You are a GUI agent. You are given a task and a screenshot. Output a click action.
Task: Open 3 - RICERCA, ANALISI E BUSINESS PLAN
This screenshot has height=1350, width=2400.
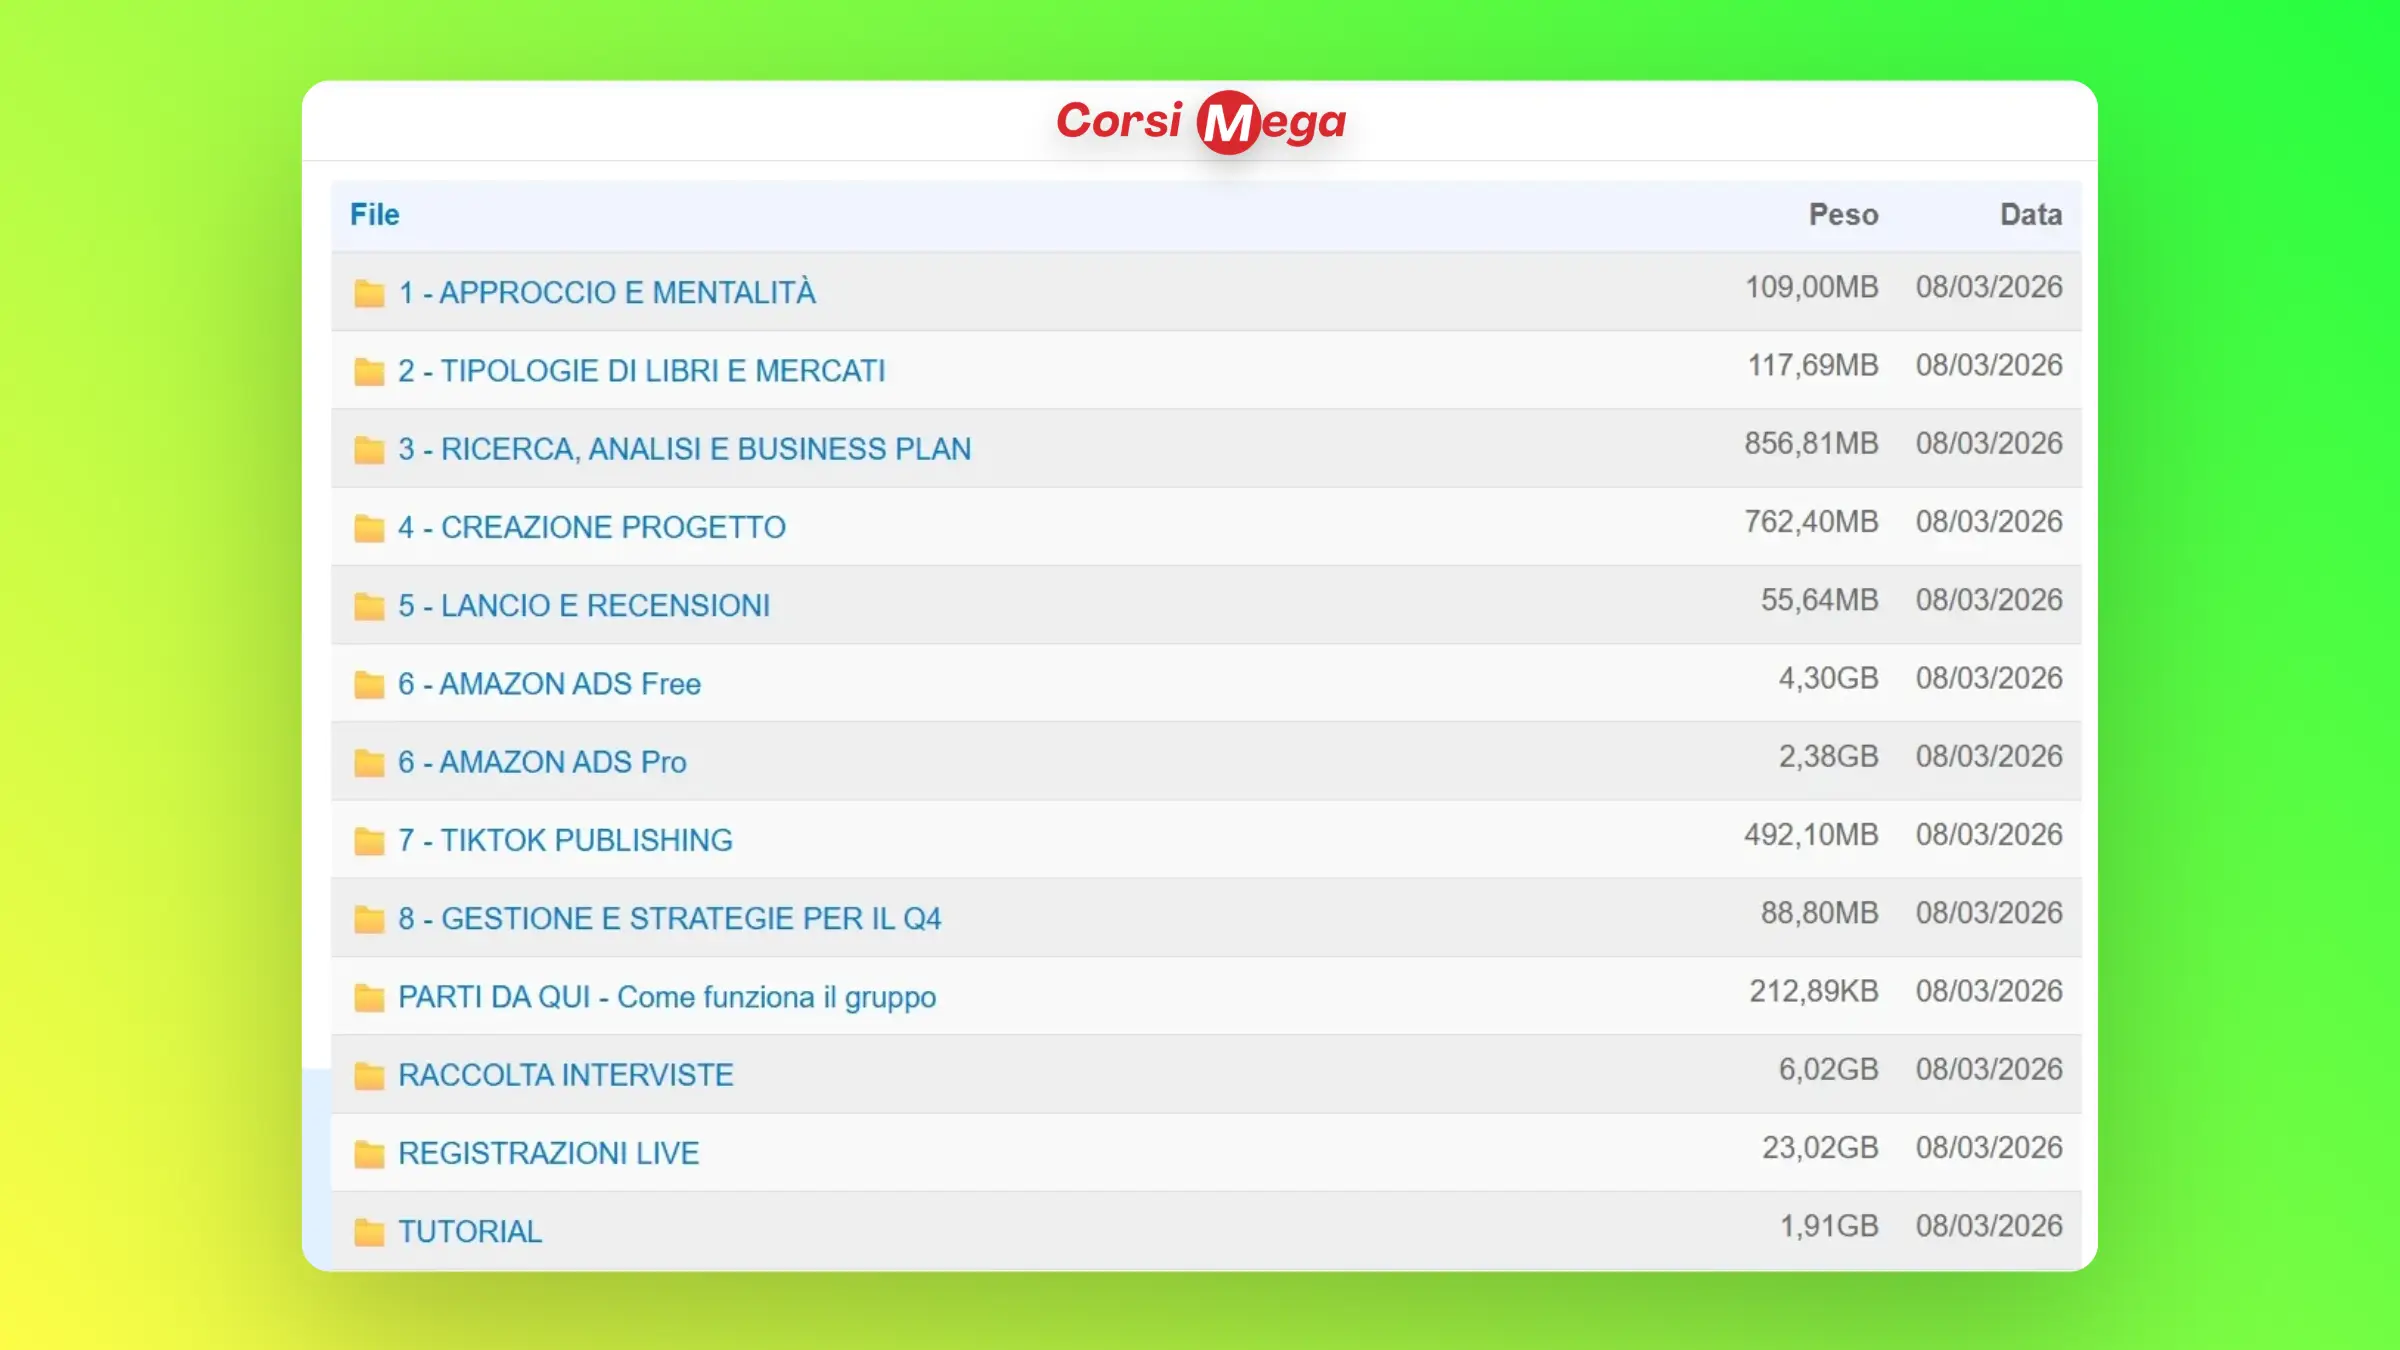tap(684, 449)
